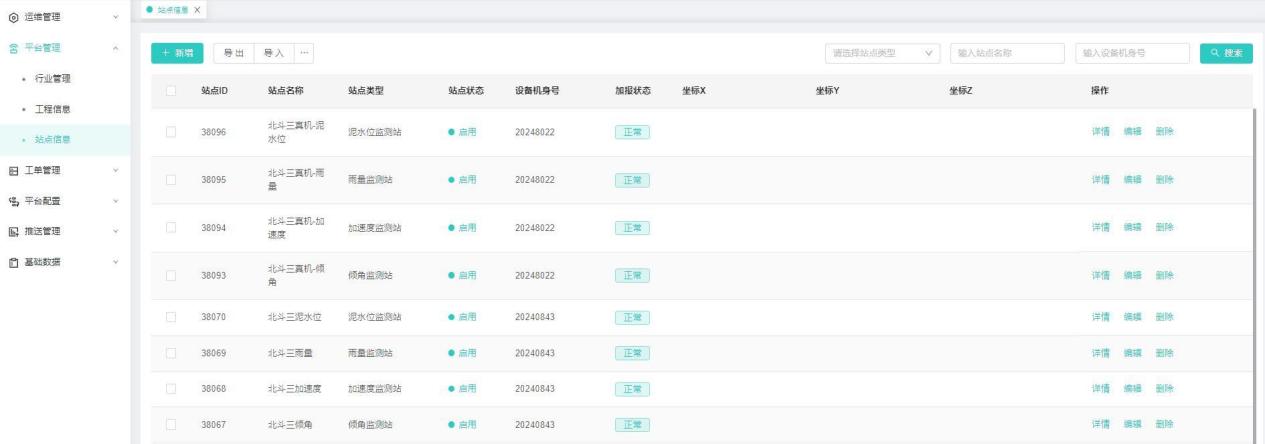Click the 平台管理 sidebar icon

point(12,47)
